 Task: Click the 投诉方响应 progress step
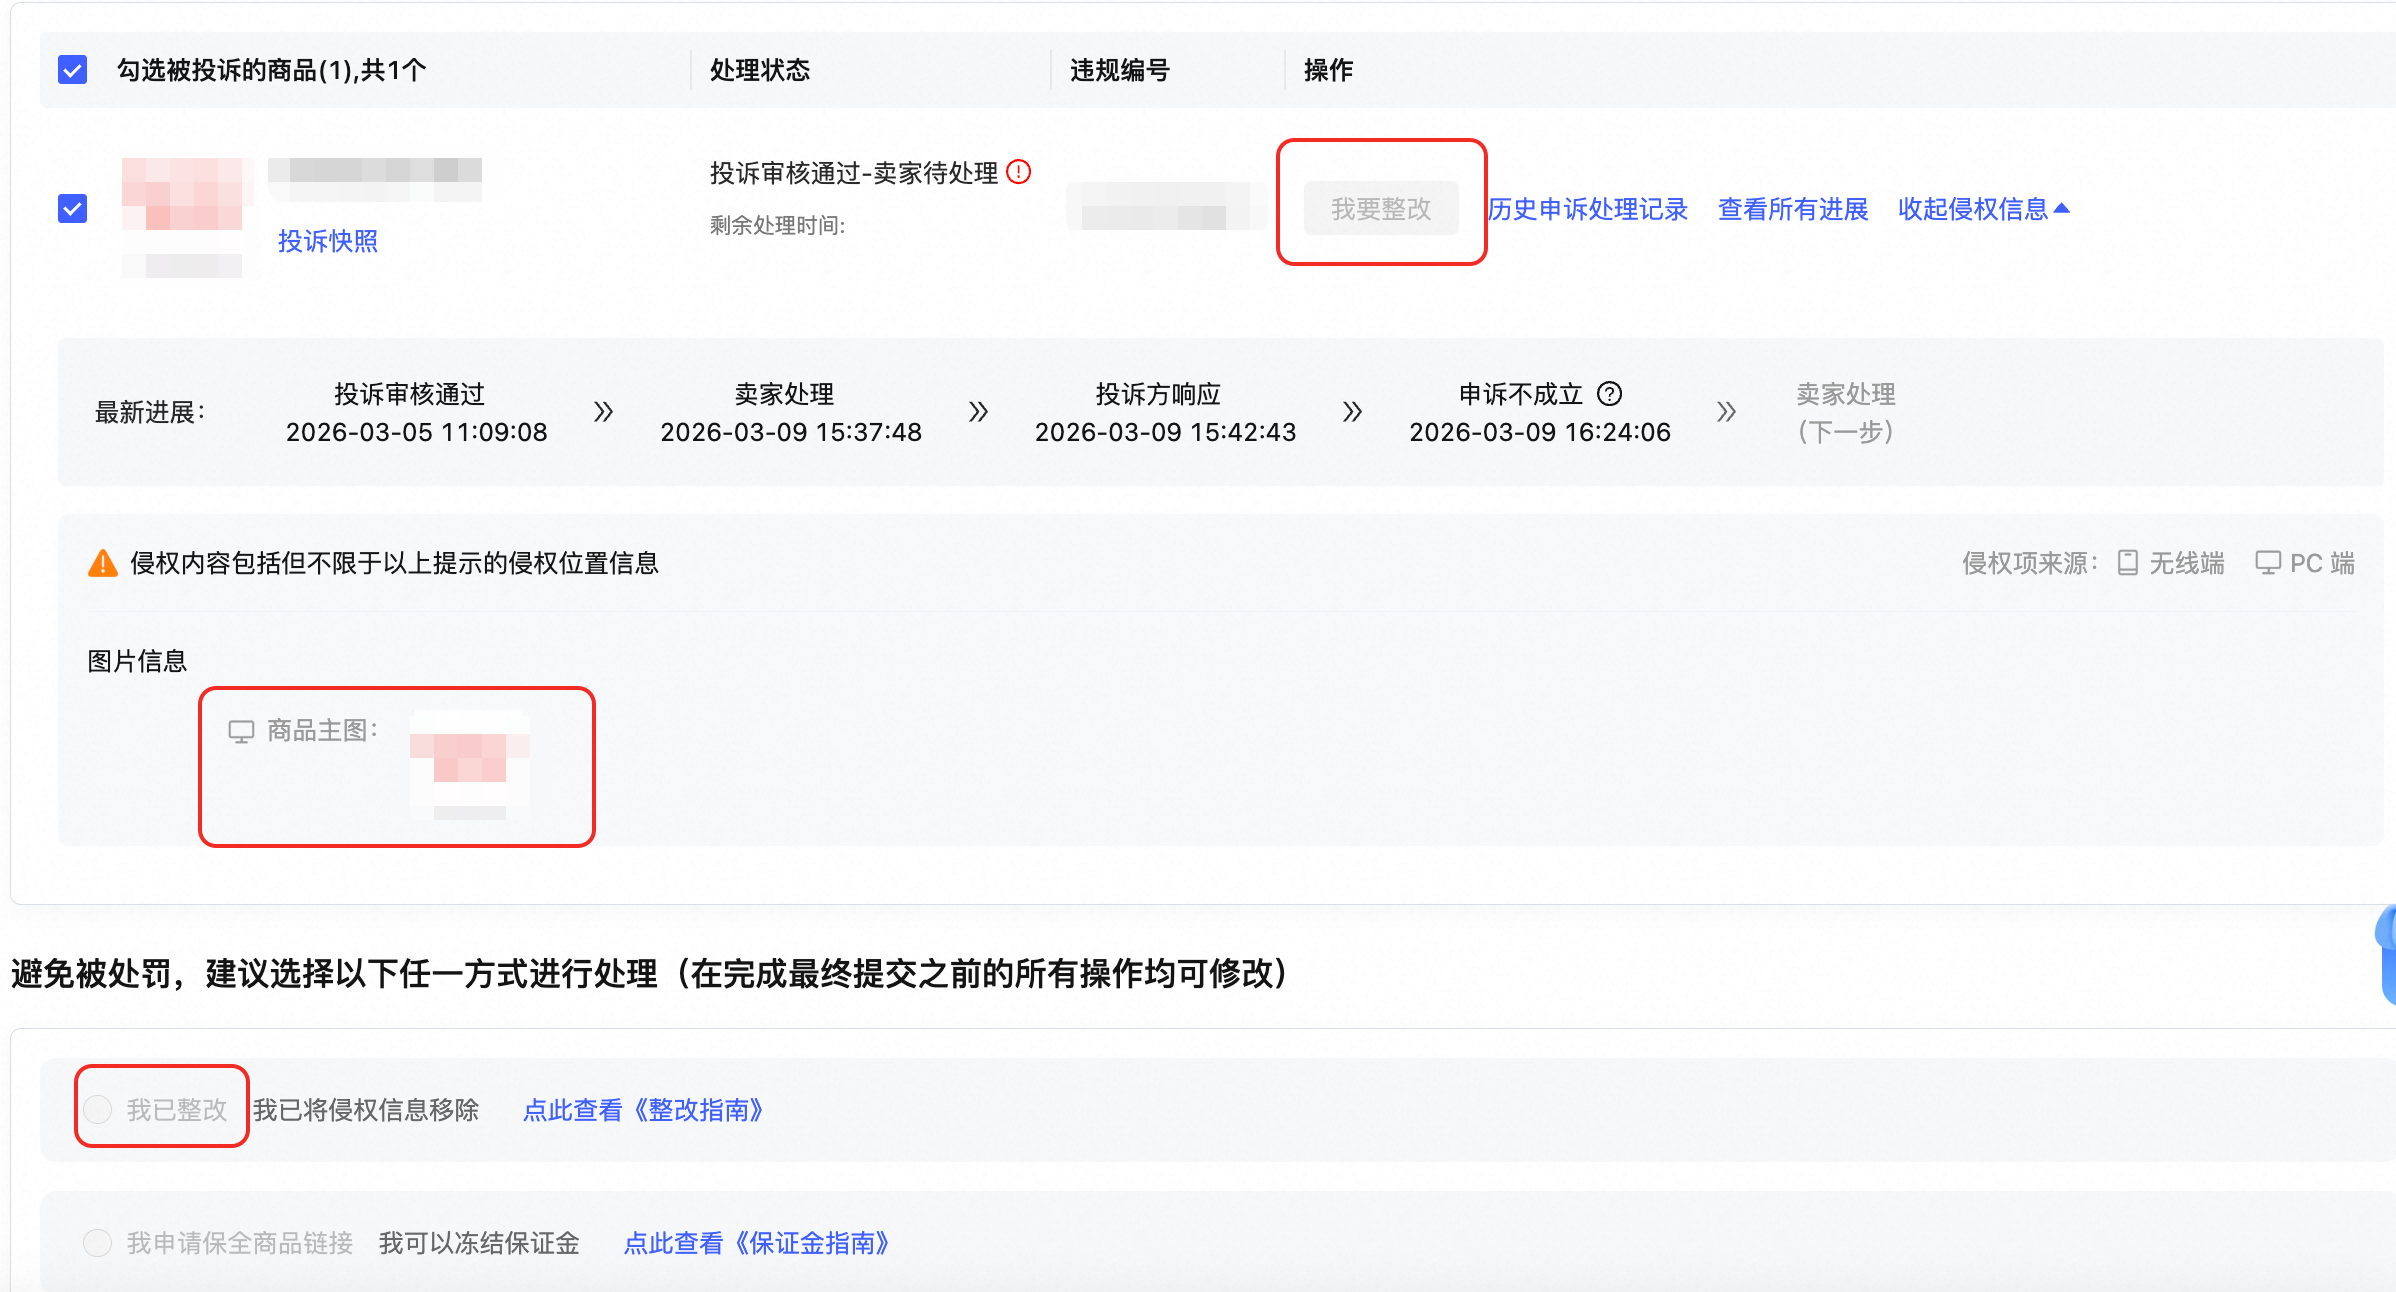click(1165, 413)
